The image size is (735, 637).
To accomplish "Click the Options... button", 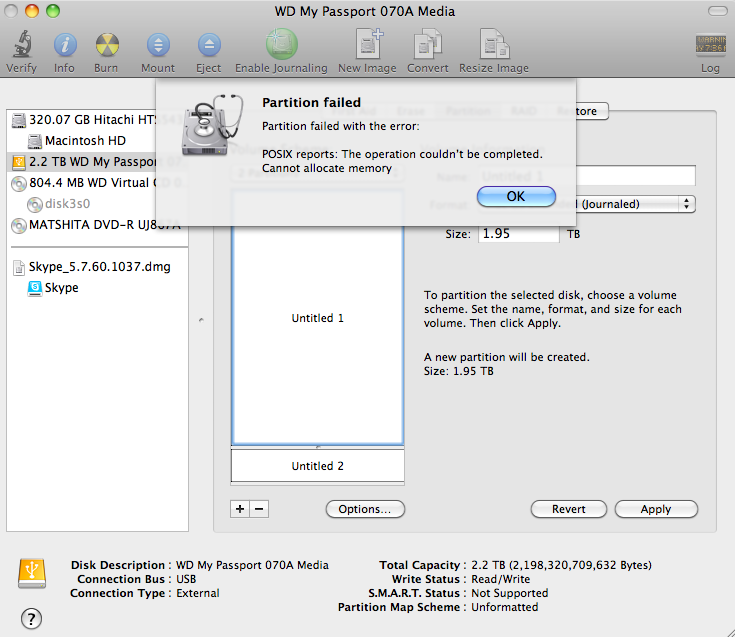I will pos(365,509).
